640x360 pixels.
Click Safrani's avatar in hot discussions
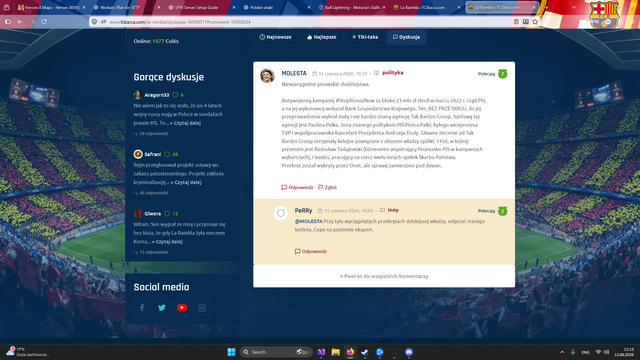[138, 154]
